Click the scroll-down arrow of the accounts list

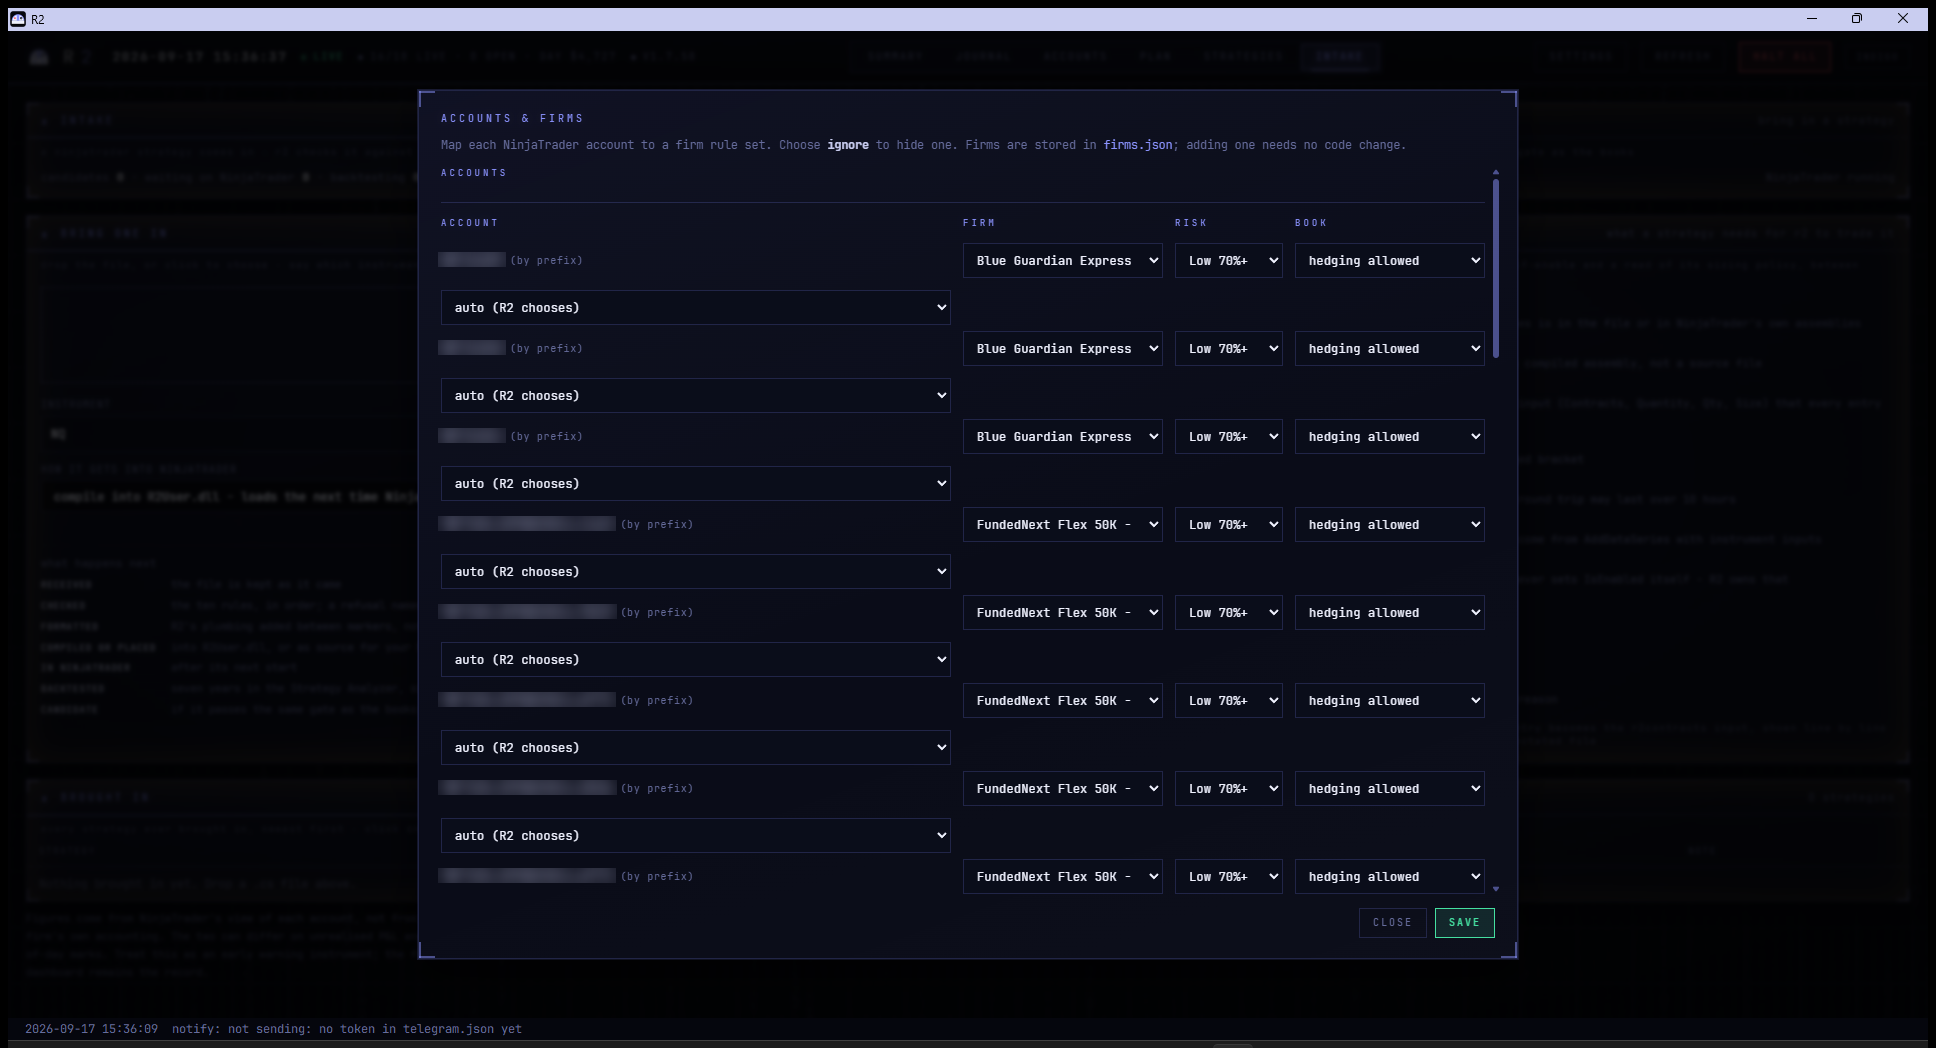(1496, 888)
